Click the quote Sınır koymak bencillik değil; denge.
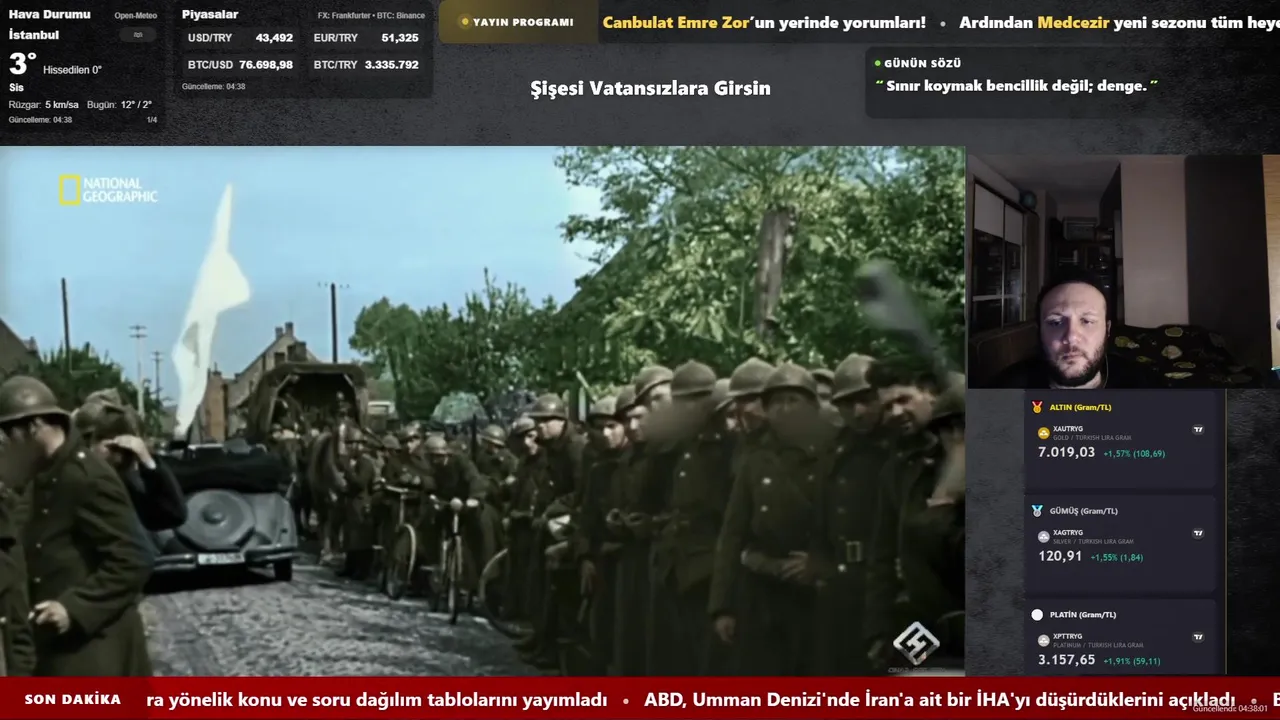This screenshot has height=720, width=1280. 1016,86
